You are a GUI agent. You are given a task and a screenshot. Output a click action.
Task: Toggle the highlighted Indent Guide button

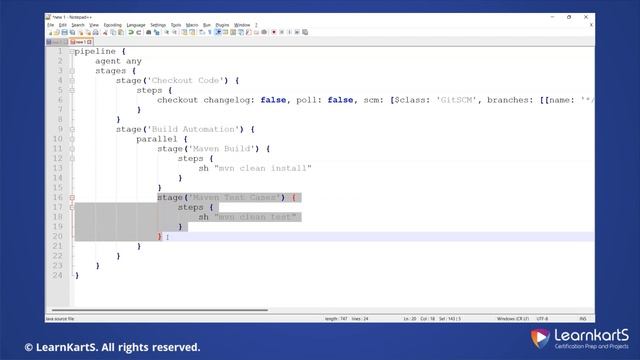[x=218, y=32]
